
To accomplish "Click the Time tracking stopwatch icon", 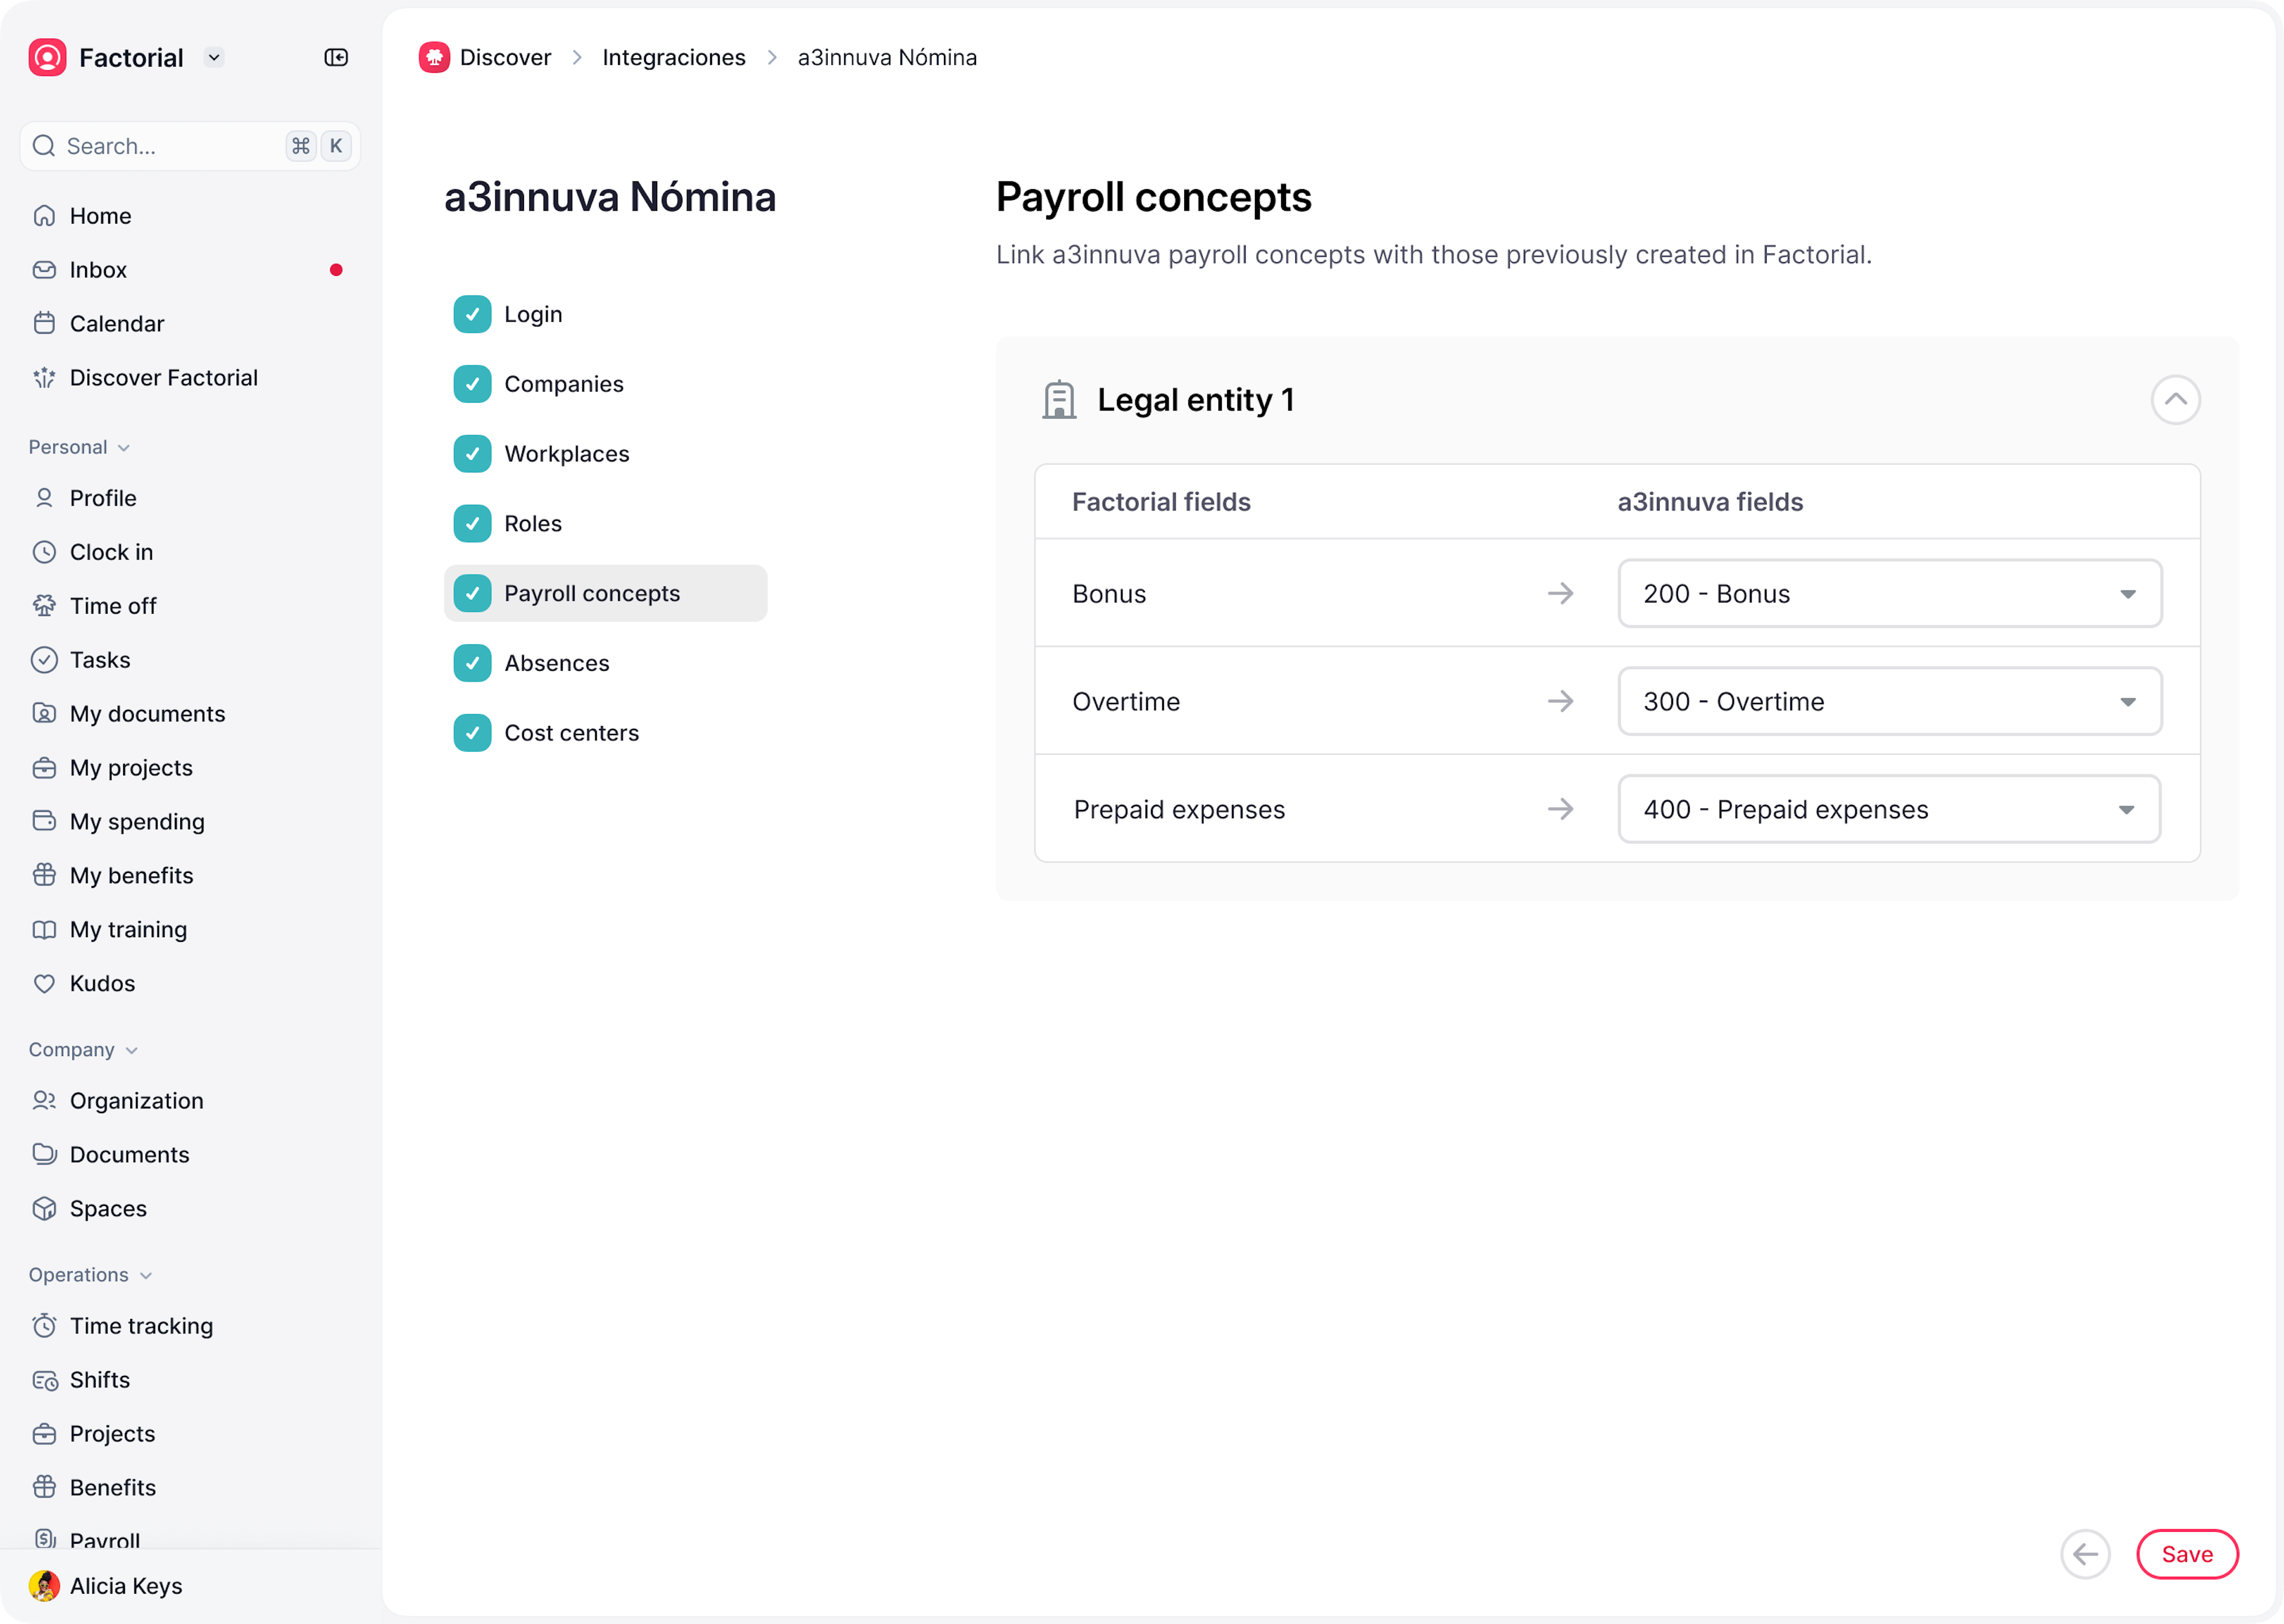I will [x=44, y=1326].
